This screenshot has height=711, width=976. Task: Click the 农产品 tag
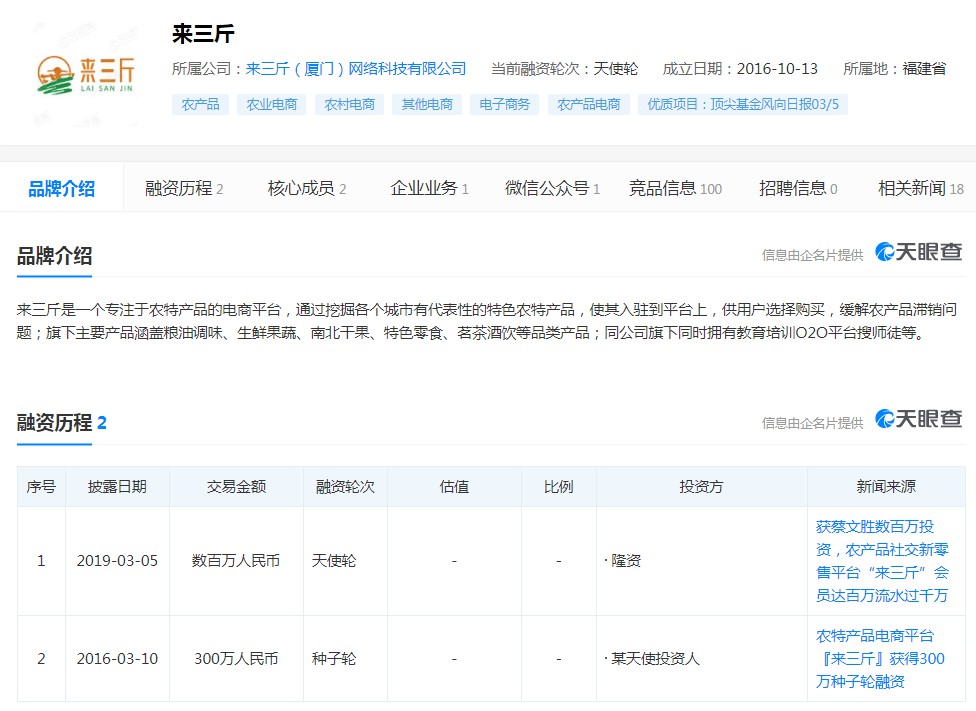point(201,104)
